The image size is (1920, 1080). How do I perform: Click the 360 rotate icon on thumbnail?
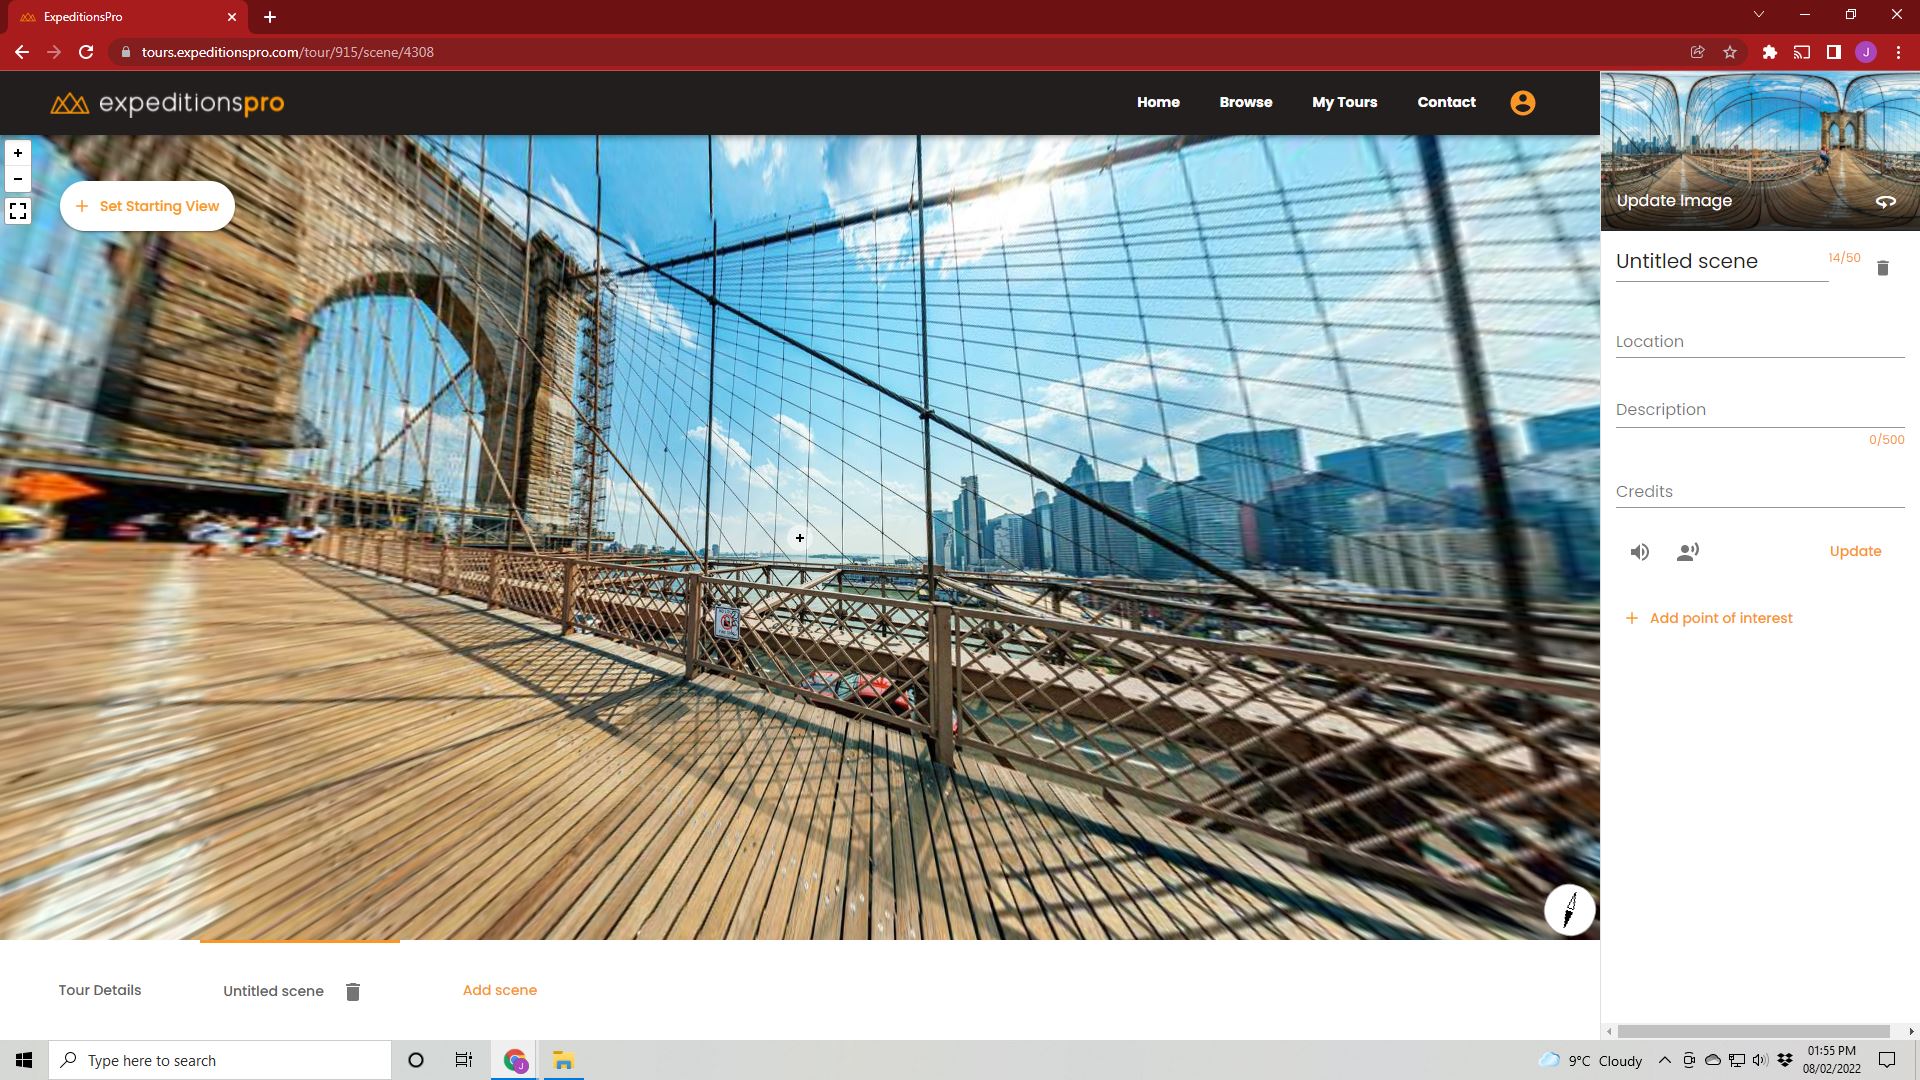[1885, 202]
